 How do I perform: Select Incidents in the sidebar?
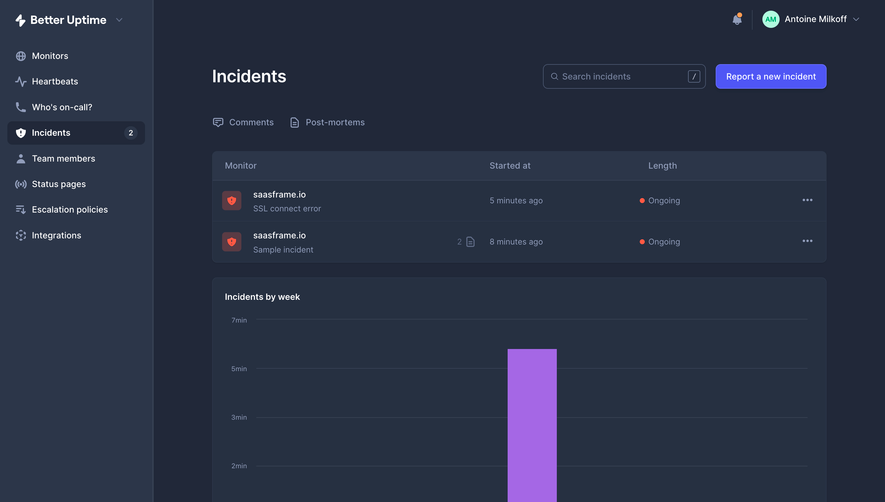click(x=76, y=133)
